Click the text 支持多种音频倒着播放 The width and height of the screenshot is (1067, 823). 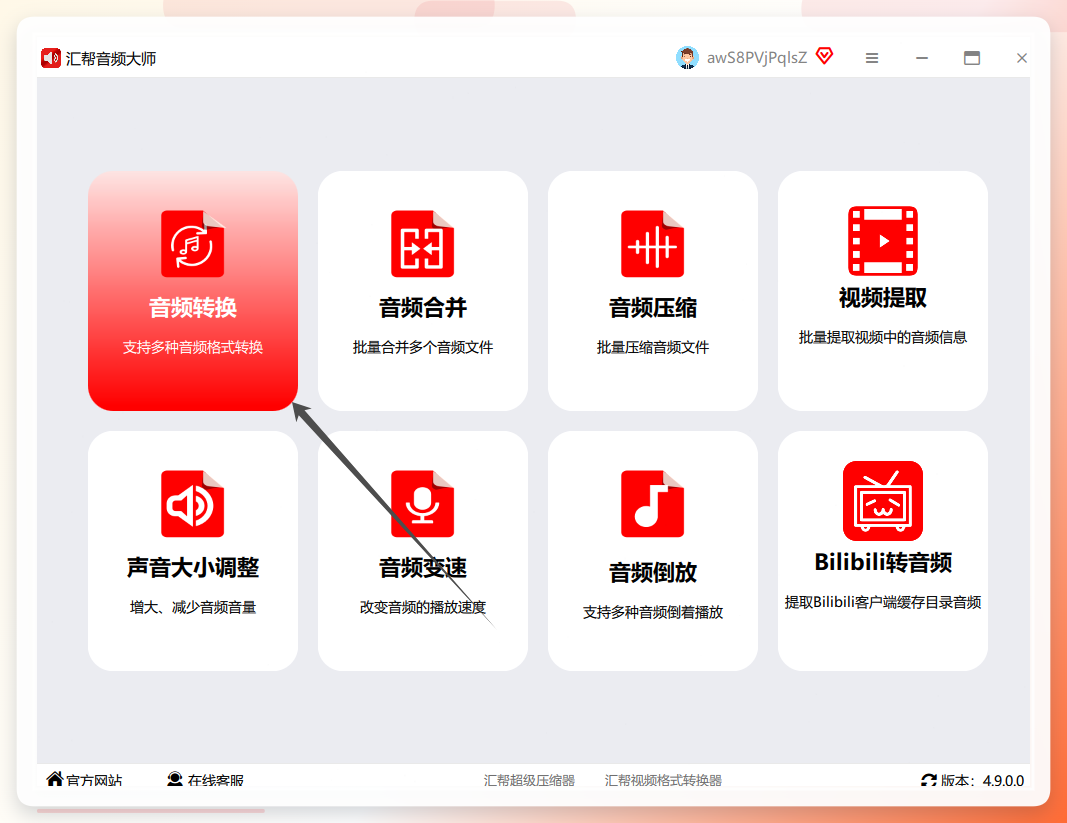(653, 612)
